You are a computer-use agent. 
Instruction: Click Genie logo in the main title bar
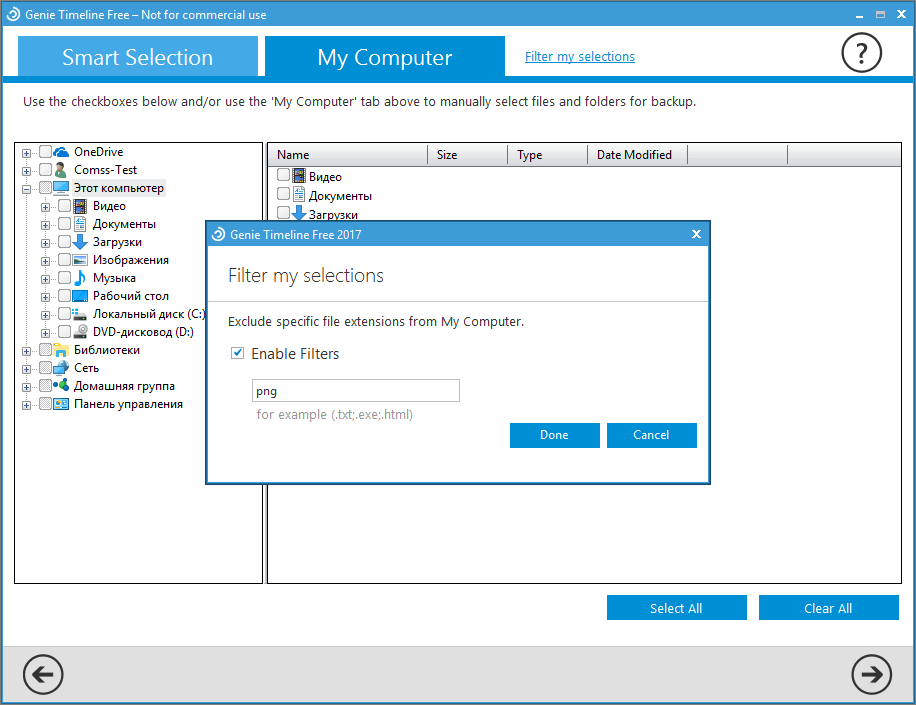click(13, 15)
